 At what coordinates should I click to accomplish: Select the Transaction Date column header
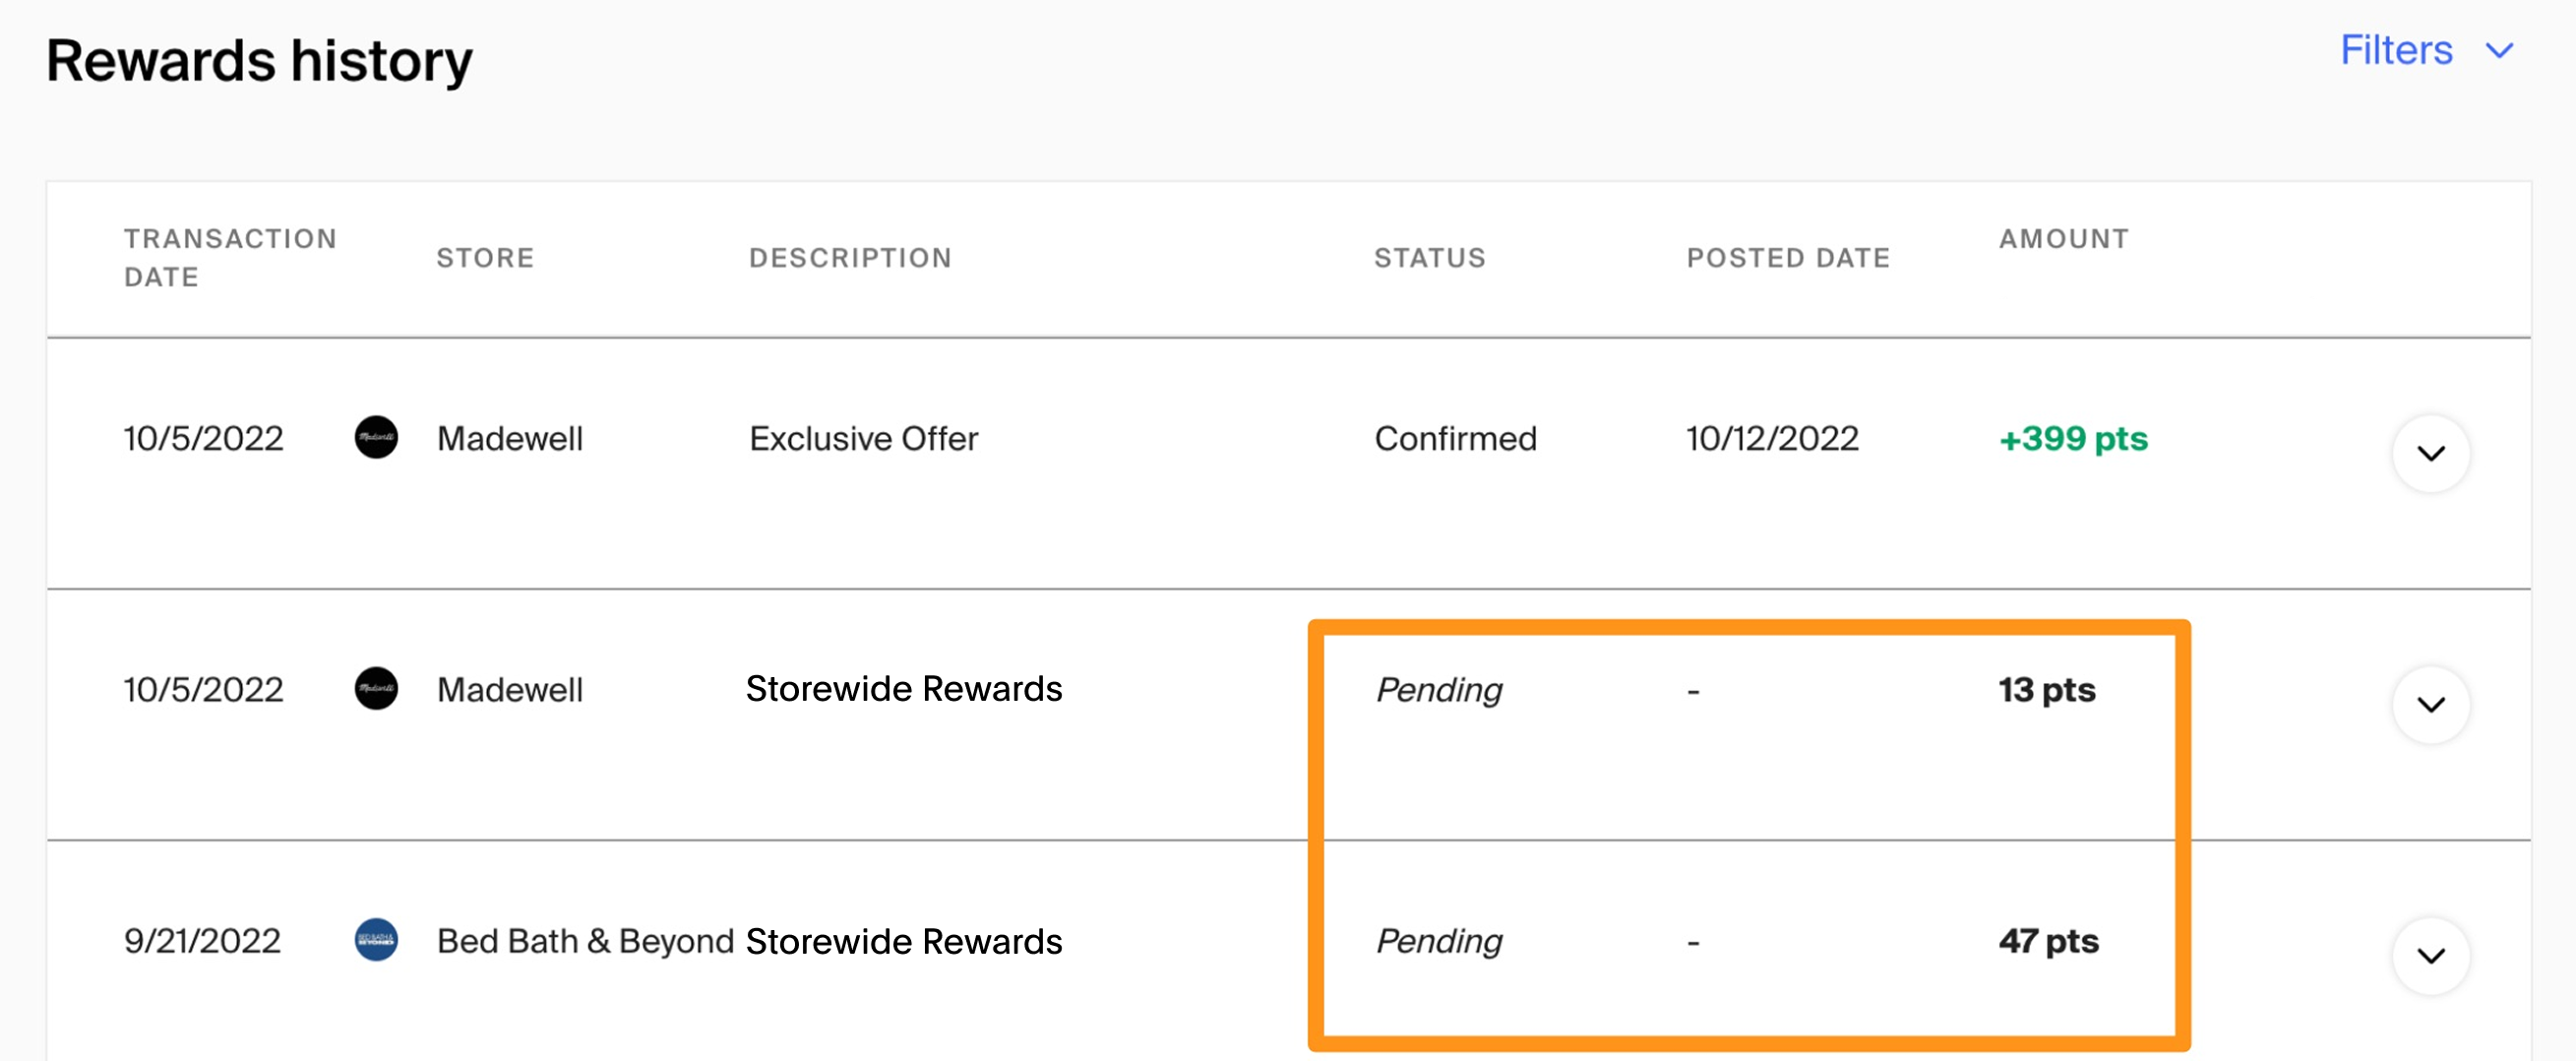pyautogui.click(x=230, y=258)
